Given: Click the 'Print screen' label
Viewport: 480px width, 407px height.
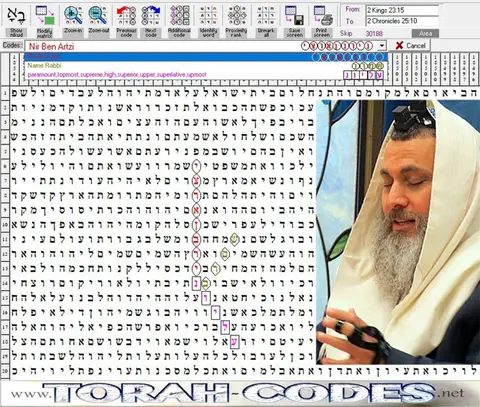Looking at the screenshot, I should (x=323, y=32).
